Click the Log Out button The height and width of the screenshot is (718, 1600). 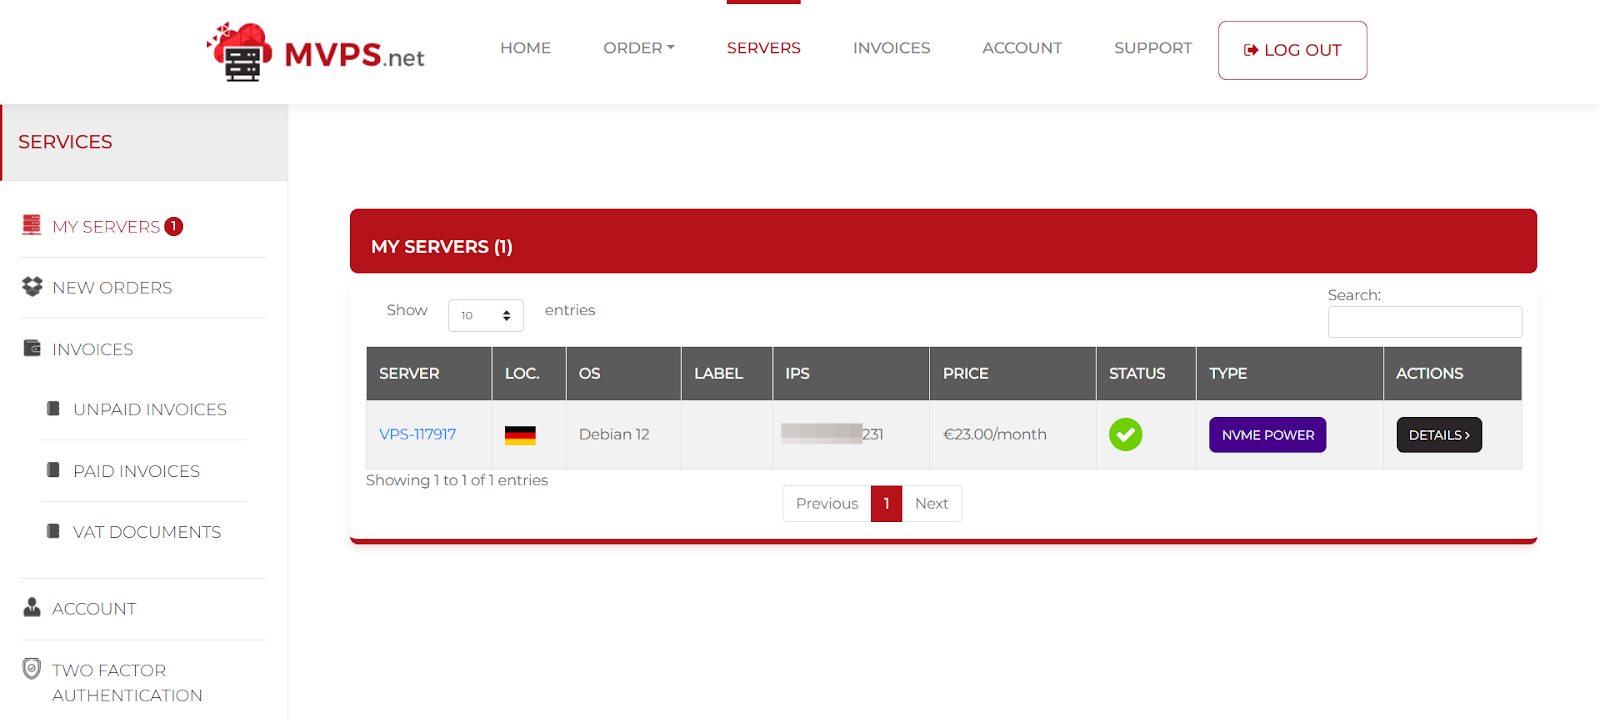tap(1292, 50)
